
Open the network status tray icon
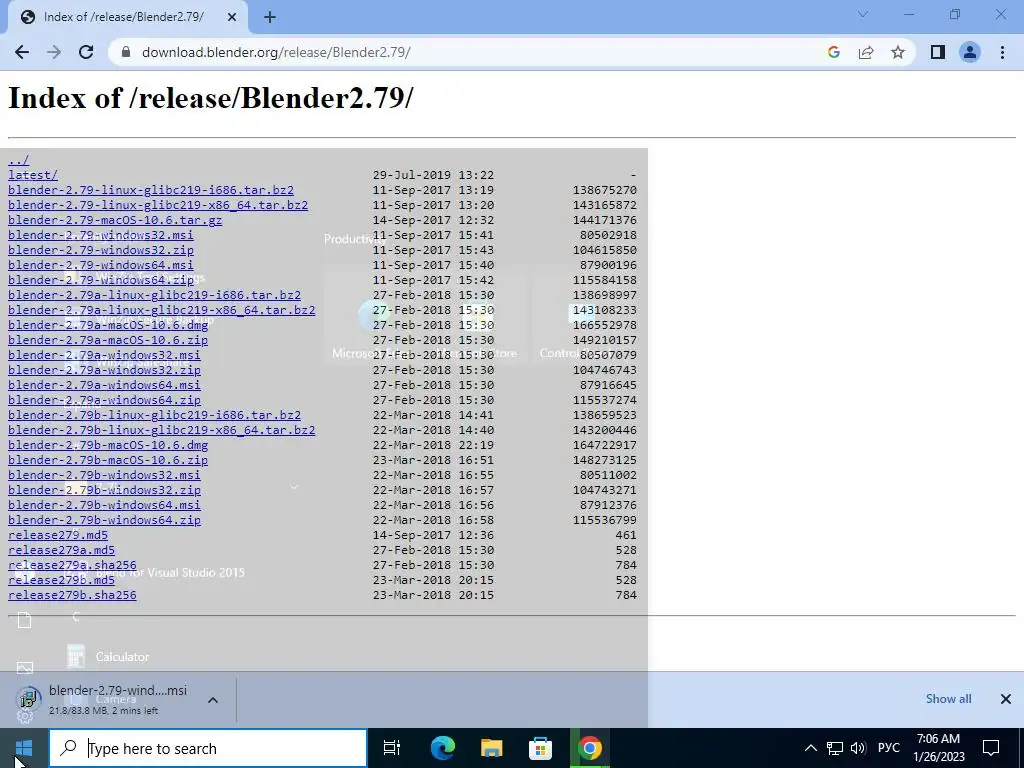tap(835, 748)
